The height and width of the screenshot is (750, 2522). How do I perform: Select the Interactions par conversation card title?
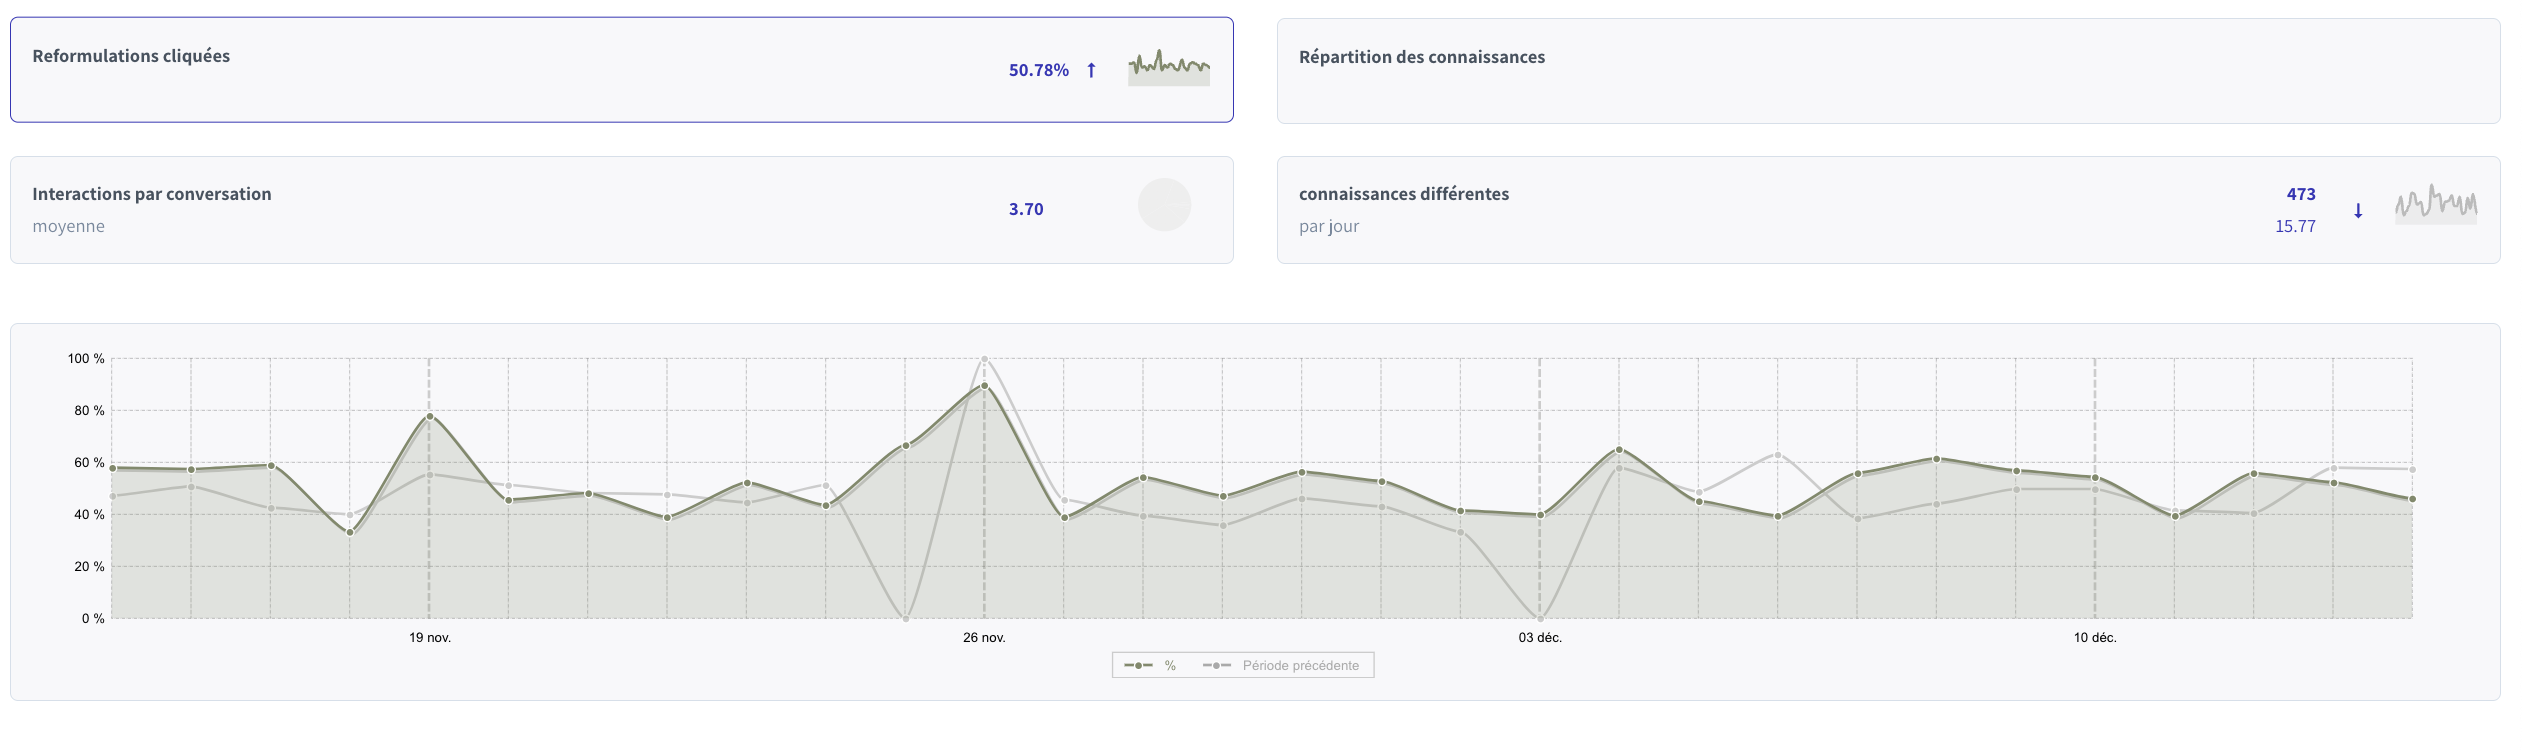[152, 194]
